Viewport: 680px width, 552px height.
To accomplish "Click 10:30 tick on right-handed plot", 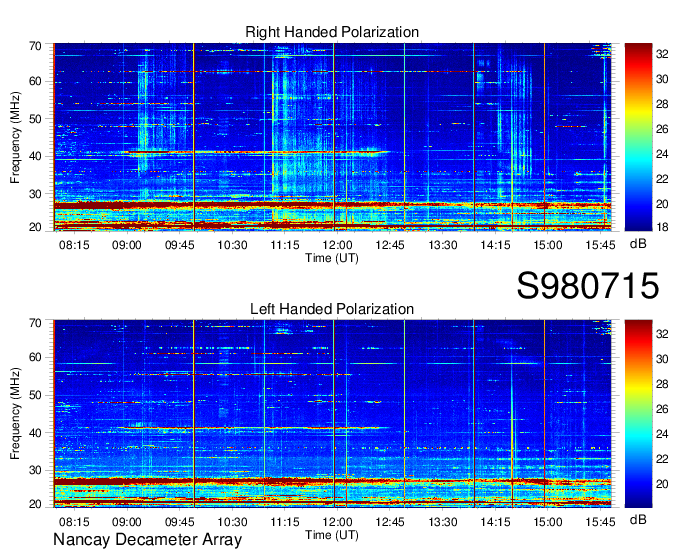I will point(232,245).
